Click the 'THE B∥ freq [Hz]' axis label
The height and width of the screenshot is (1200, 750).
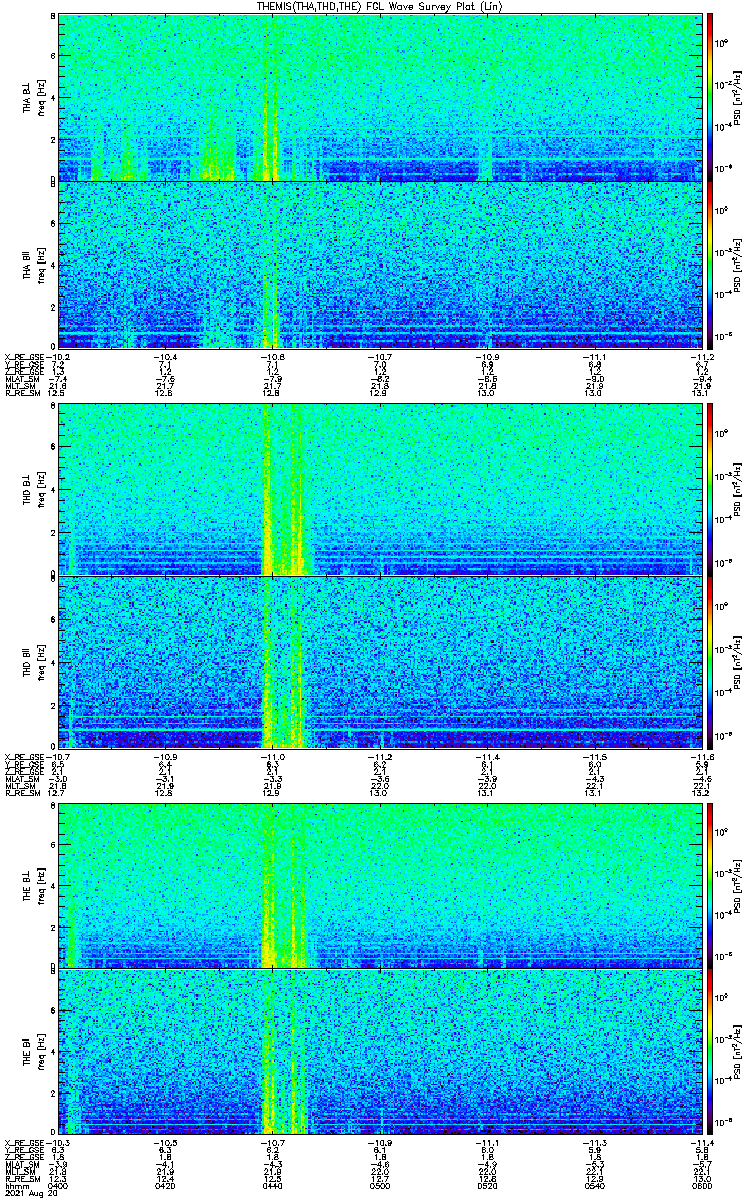click(x=34, y=1053)
